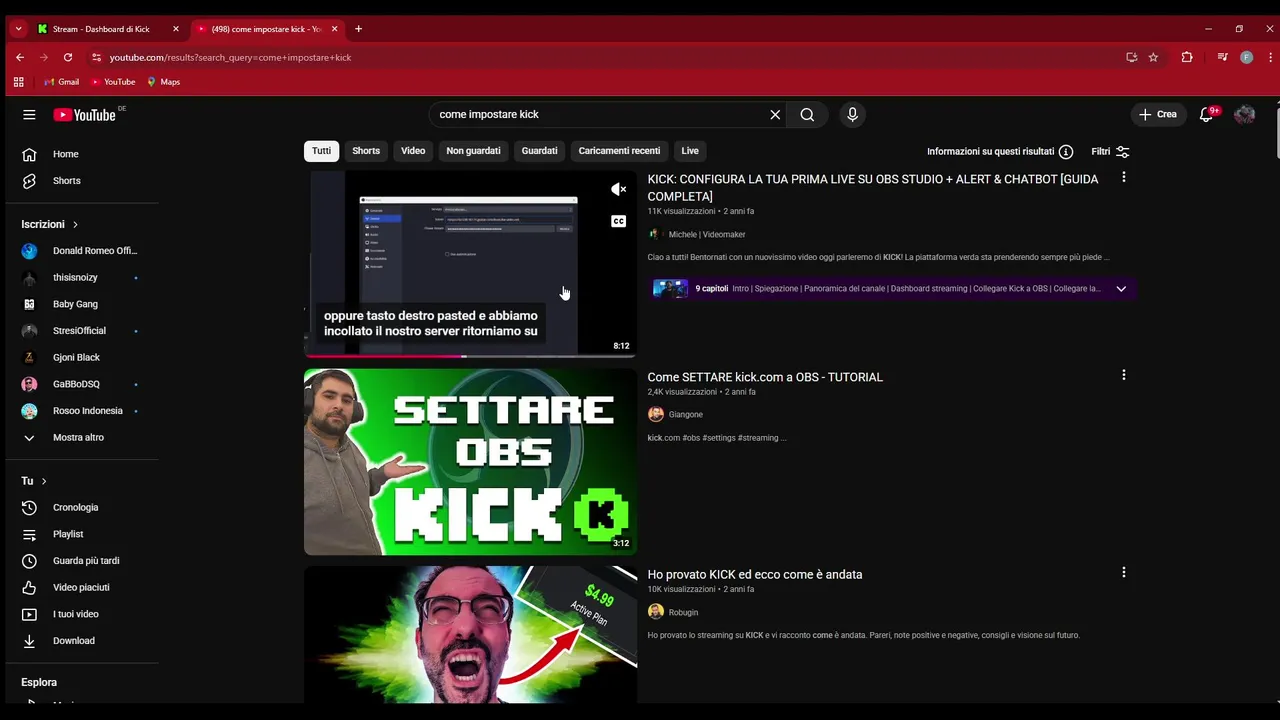Open the Come SETTARE kick.com video title
This screenshot has width=1280, height=720.
click(765, 377)
